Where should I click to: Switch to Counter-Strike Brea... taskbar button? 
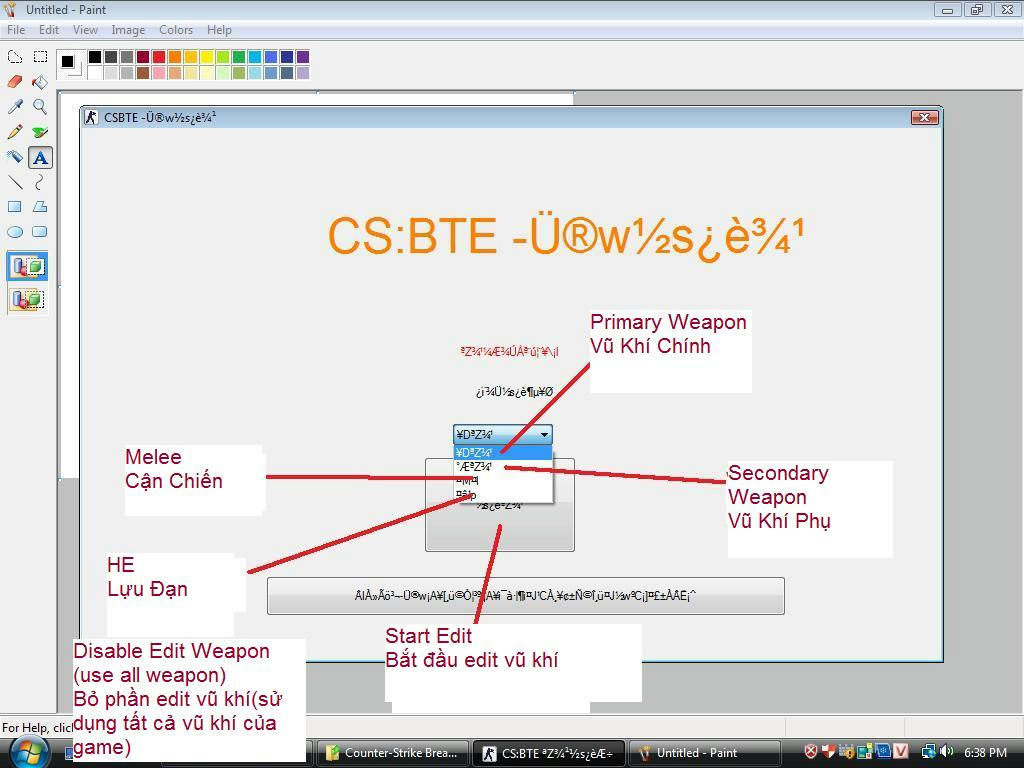coord(393,753)
